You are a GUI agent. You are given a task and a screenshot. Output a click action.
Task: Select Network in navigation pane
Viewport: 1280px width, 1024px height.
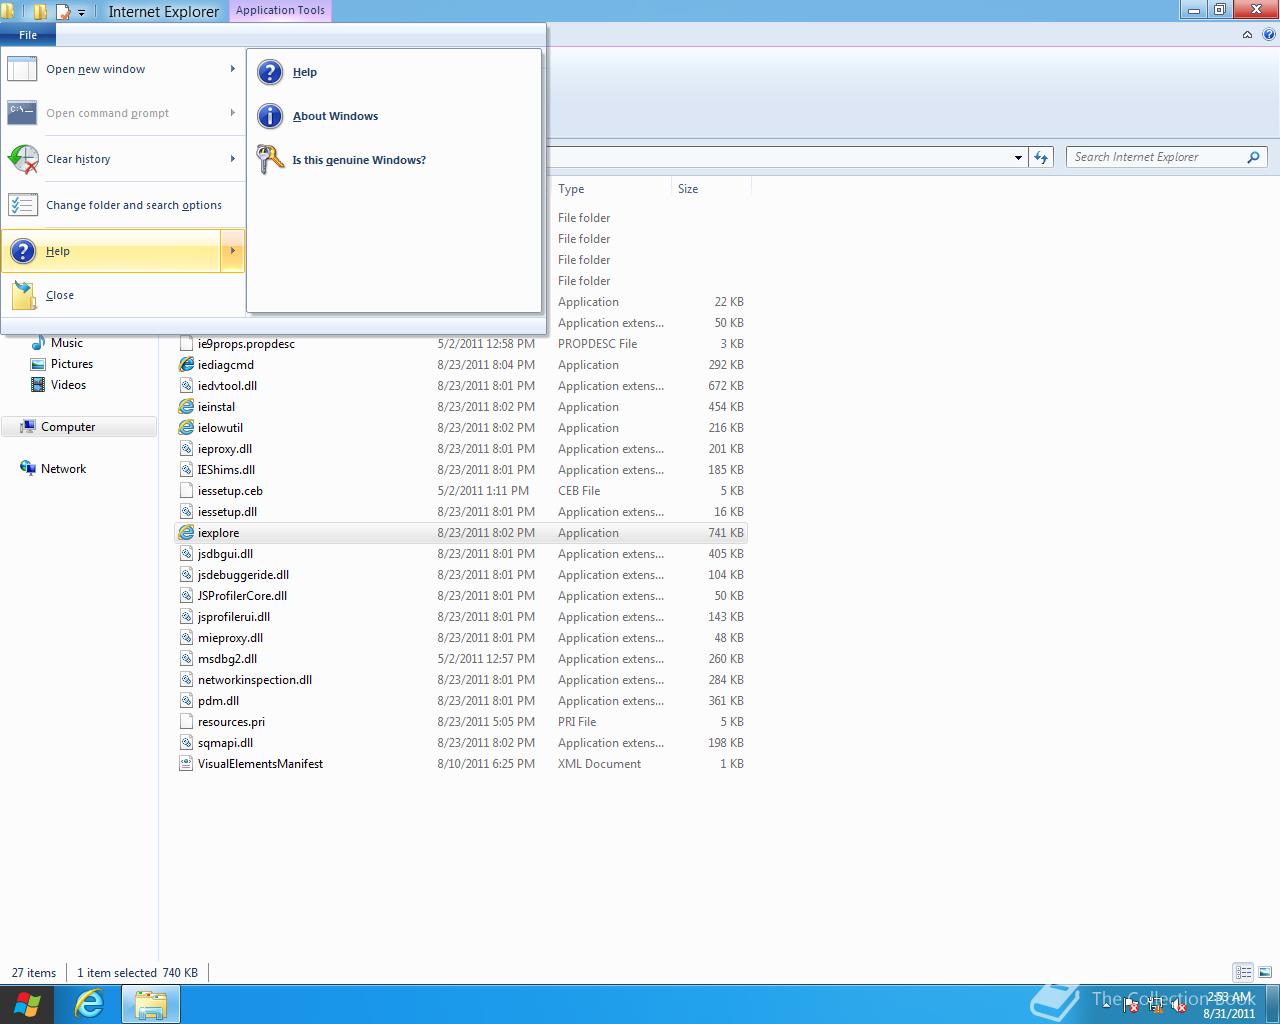[x=63, y=469]
